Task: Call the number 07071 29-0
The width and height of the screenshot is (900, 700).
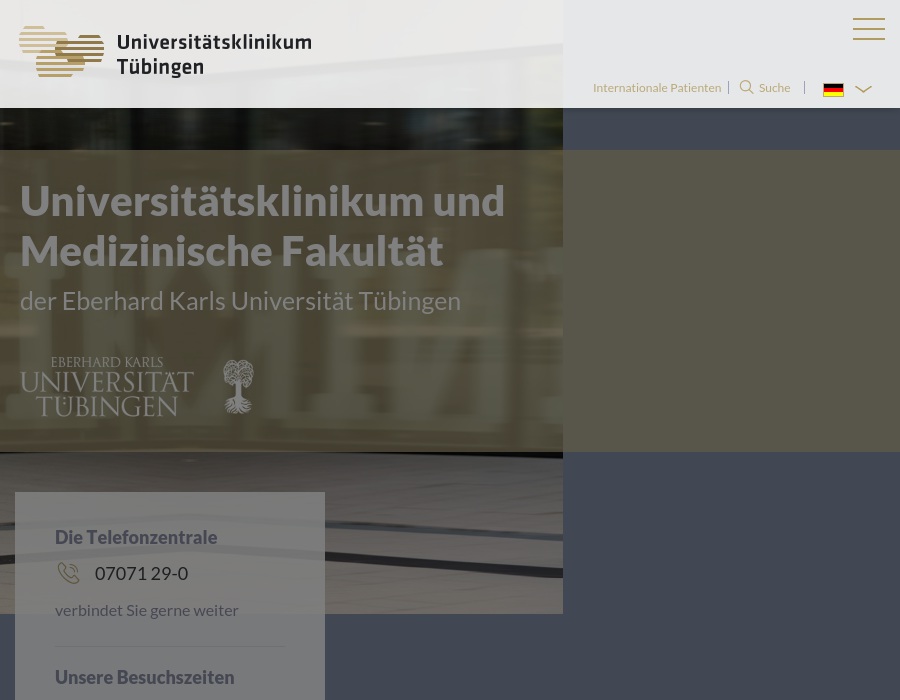Action: pyautogui.click(x=141, y=573)
